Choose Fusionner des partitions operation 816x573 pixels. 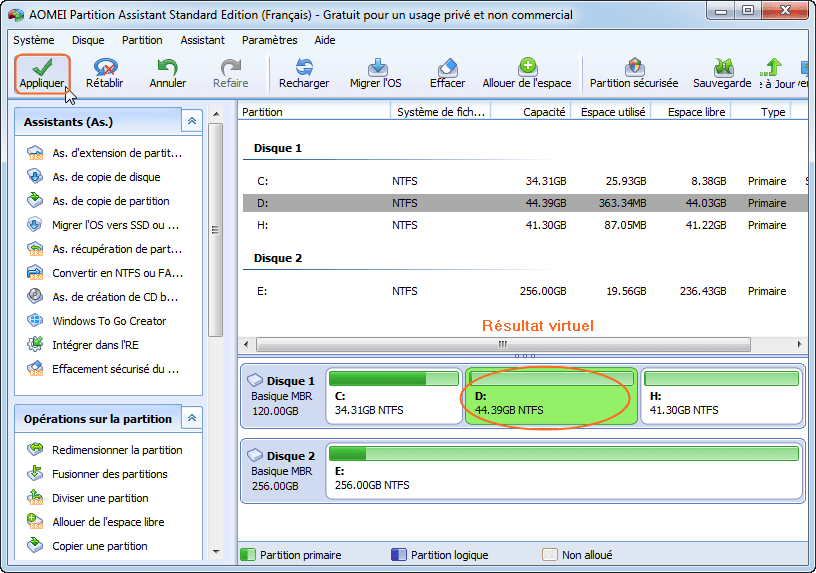(97, 474)
